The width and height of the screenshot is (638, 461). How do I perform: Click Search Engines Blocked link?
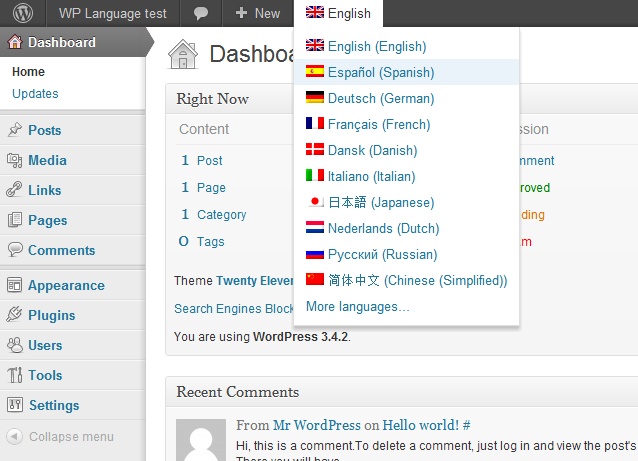234,308
